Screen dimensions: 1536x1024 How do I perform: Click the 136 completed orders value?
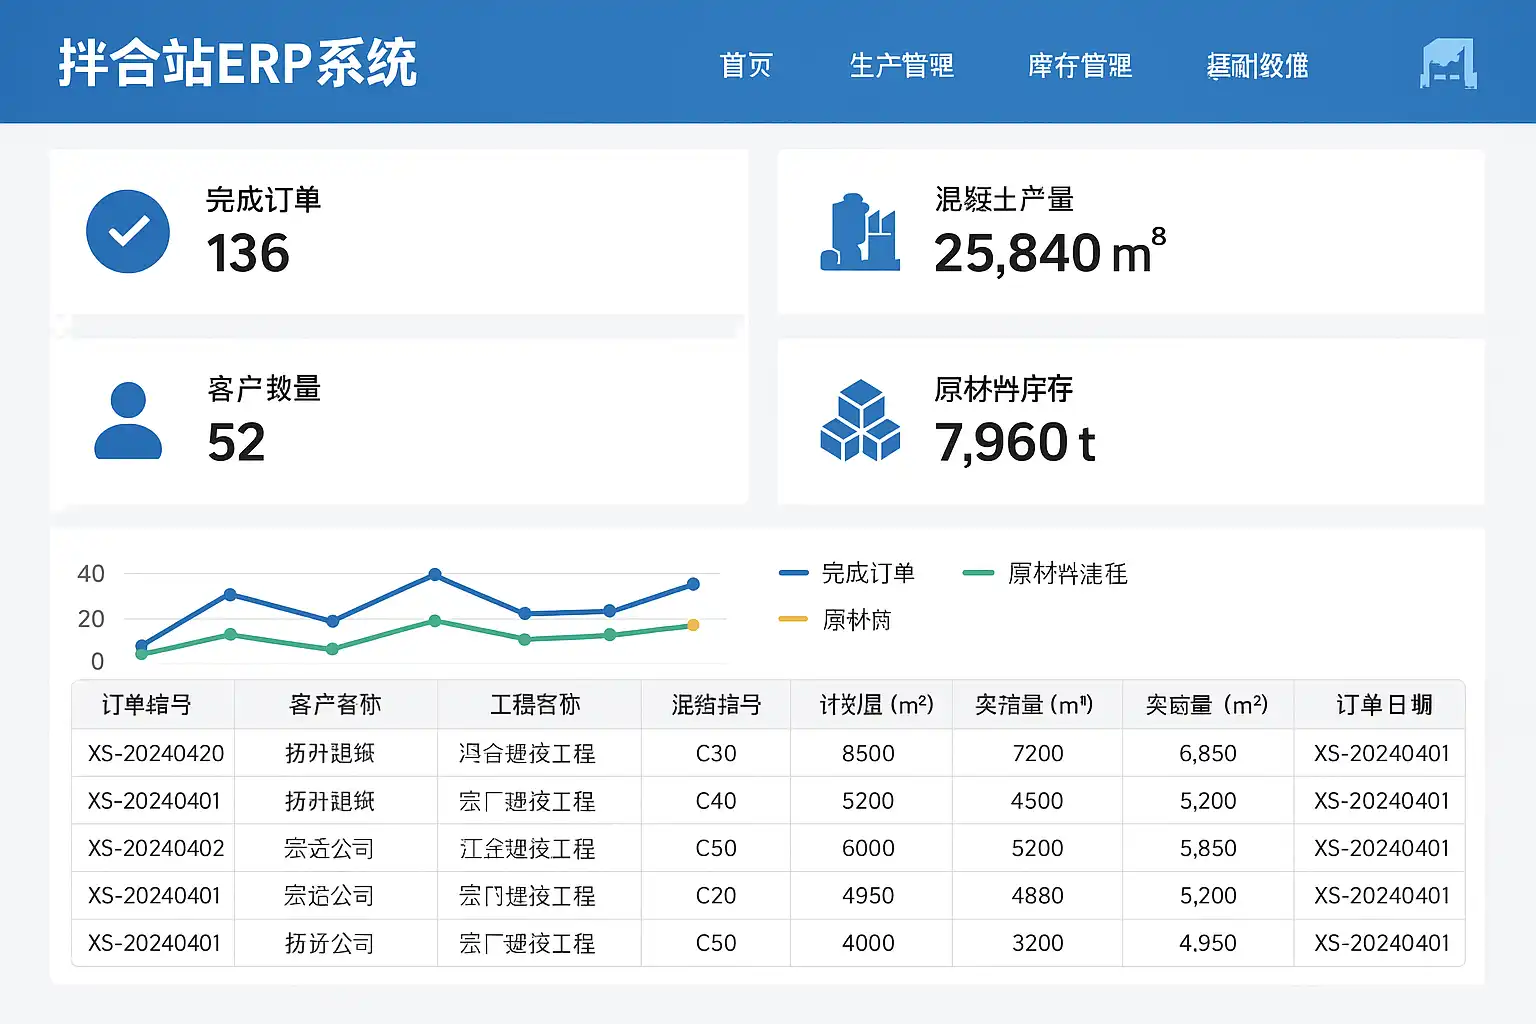(248, 253)
